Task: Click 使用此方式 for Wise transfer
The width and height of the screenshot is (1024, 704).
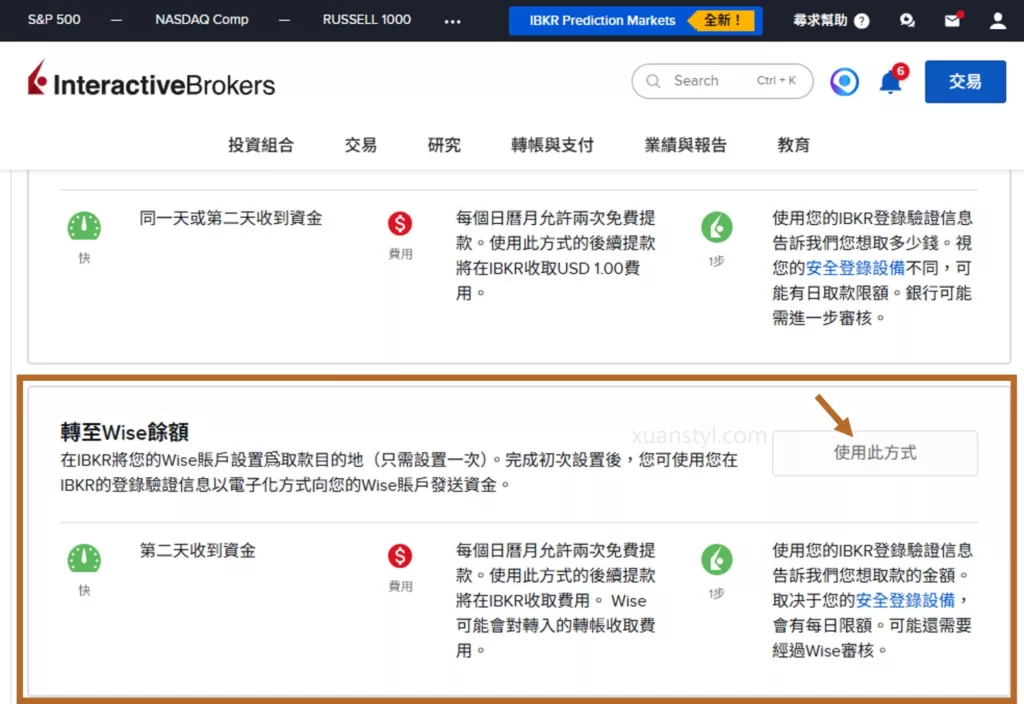Action: click(x=874, y=453)
